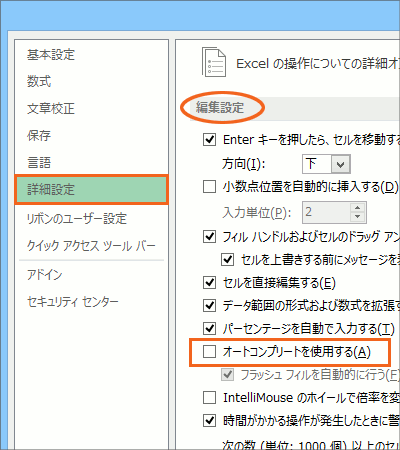Open クイック アクセス ツール バー settings

click(91, 246)
